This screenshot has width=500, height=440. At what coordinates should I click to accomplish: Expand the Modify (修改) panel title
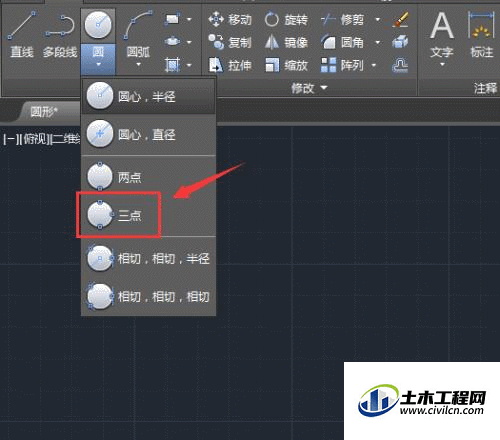(309, 88)
